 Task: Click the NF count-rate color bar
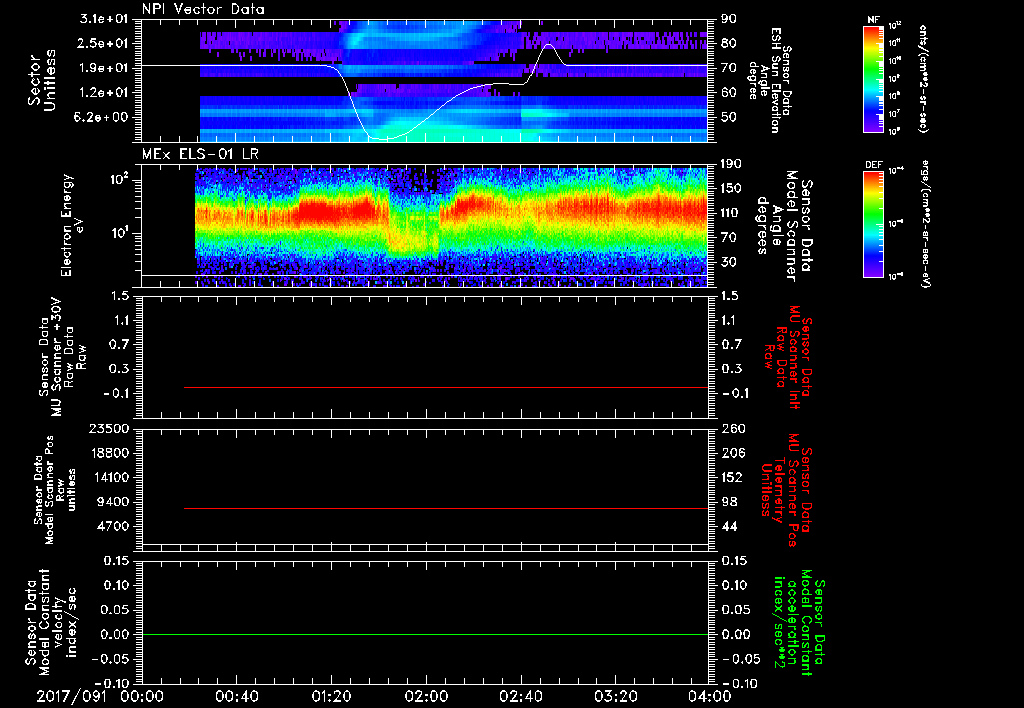(x=874, y=78)
